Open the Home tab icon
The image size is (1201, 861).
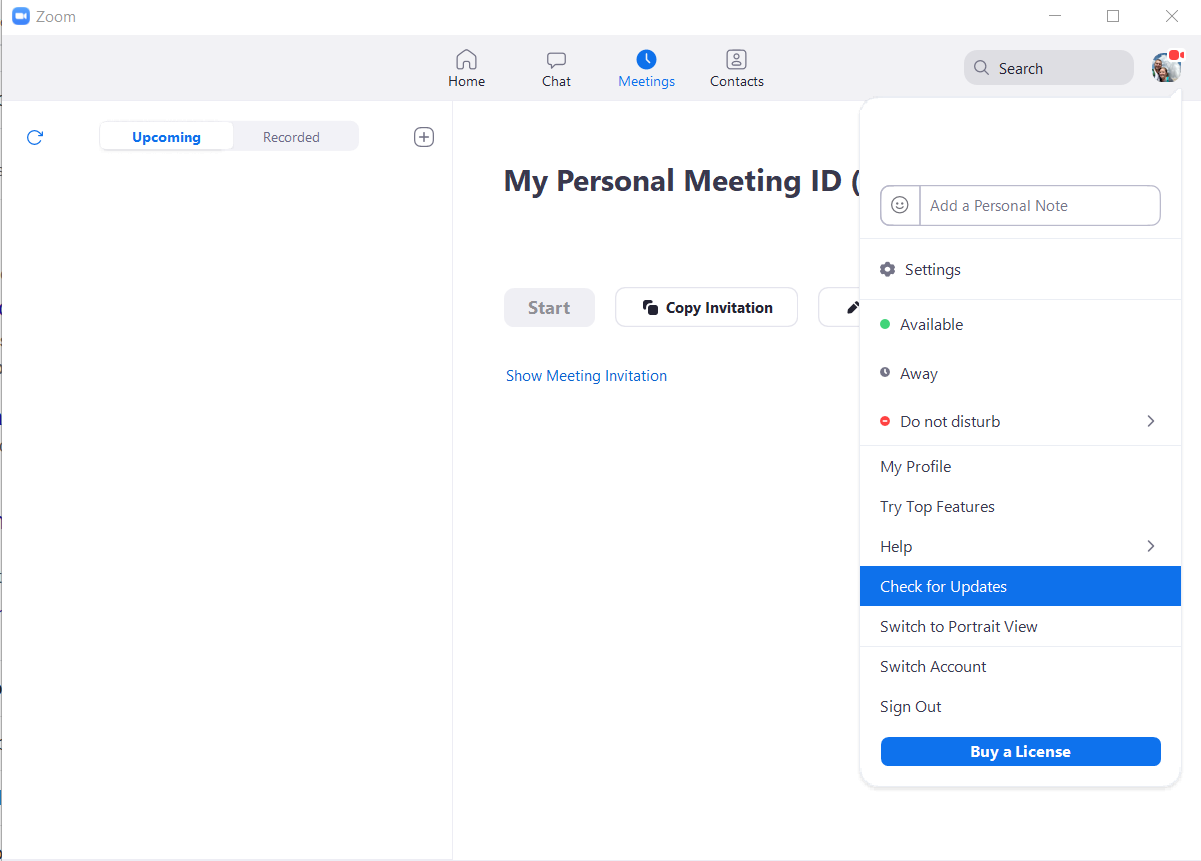tap(466, 59)
